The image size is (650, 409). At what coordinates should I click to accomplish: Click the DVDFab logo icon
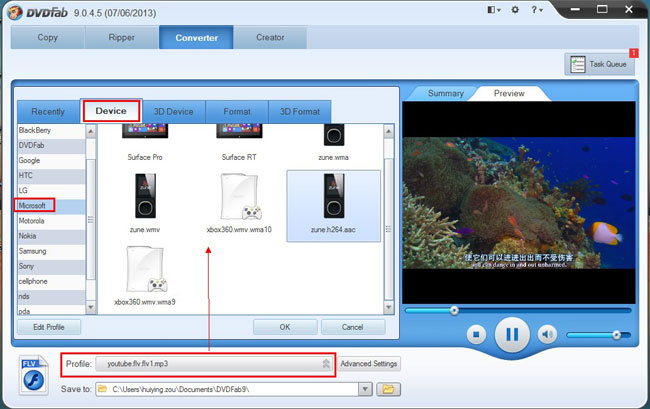[x=15, y=12]
